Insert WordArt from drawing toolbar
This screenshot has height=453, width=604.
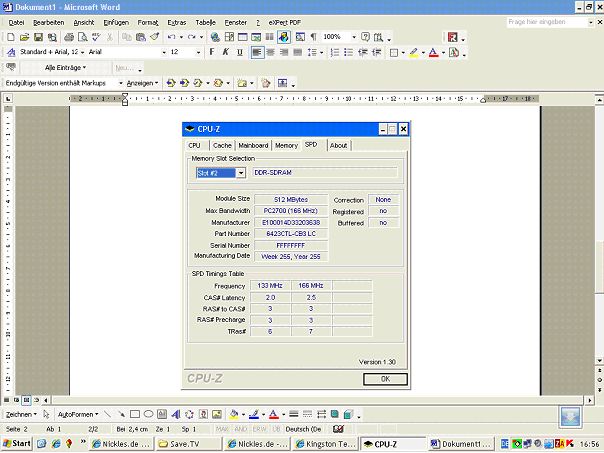pyautogui.click(x=176, y=414)
